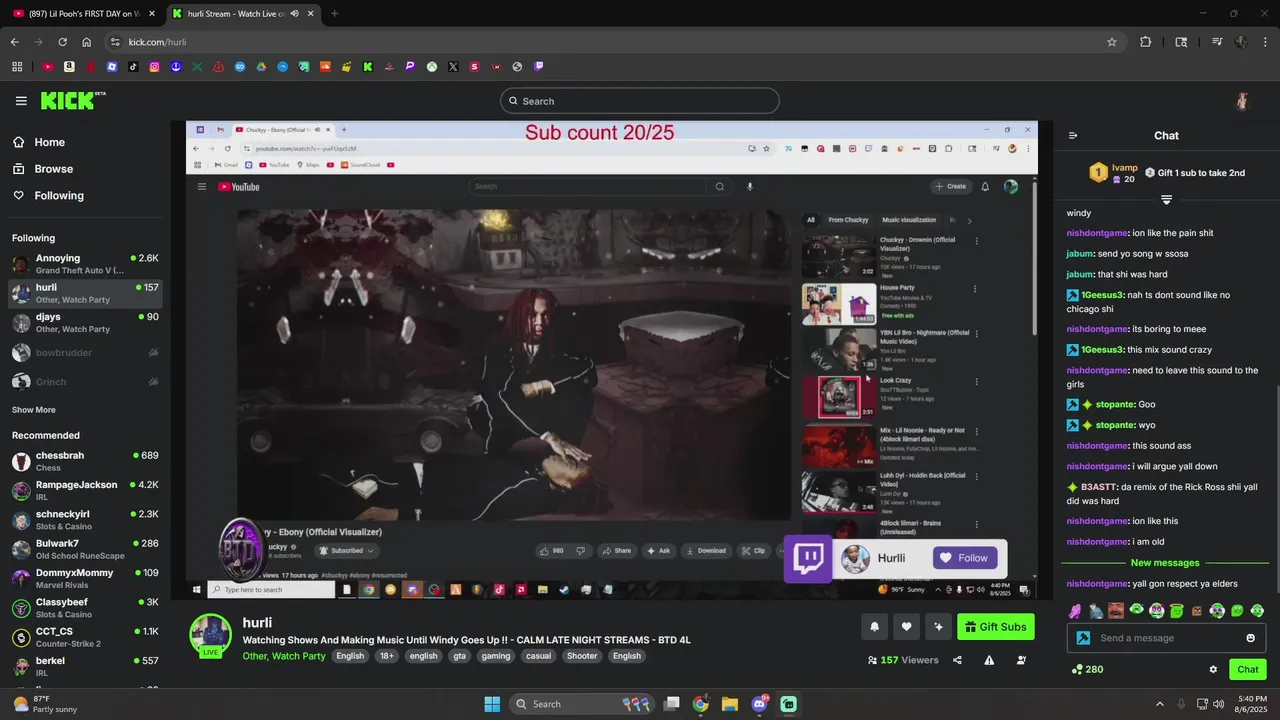
Task: Open the Instagram bookmark in the bookmarks bar
Action: (x=154, y=67)
